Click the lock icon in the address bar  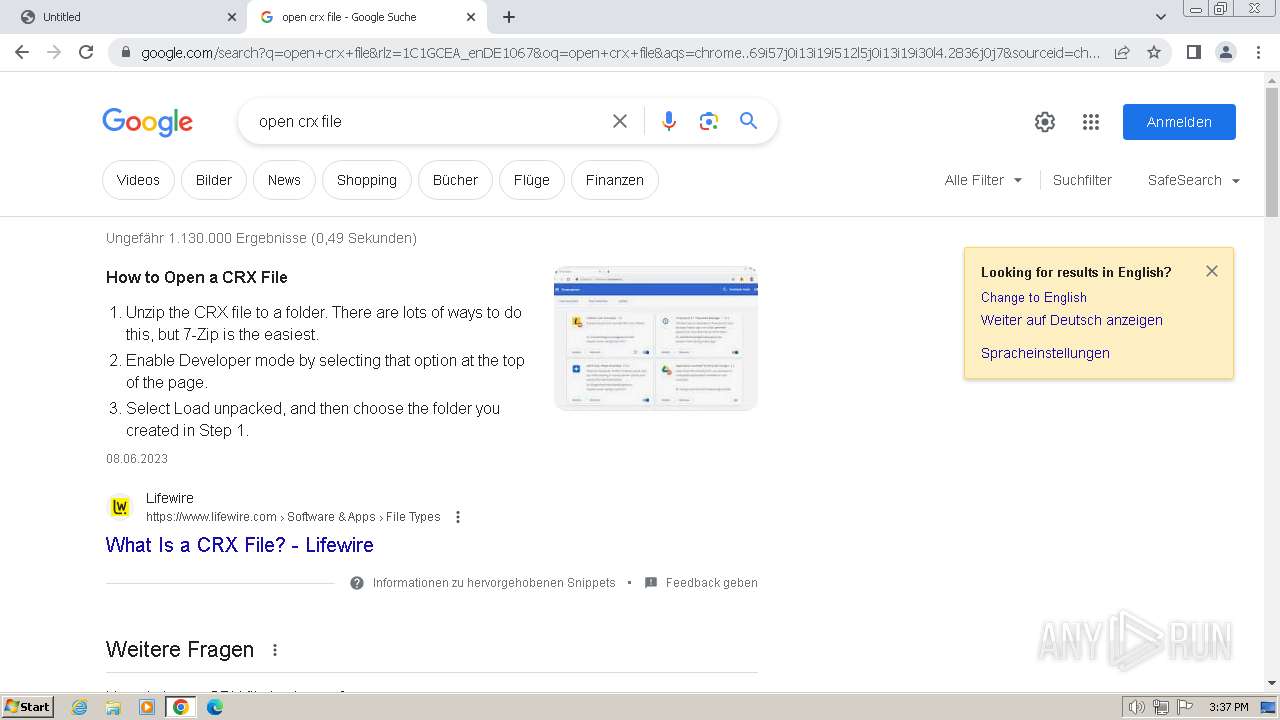[x=126, y=53]
